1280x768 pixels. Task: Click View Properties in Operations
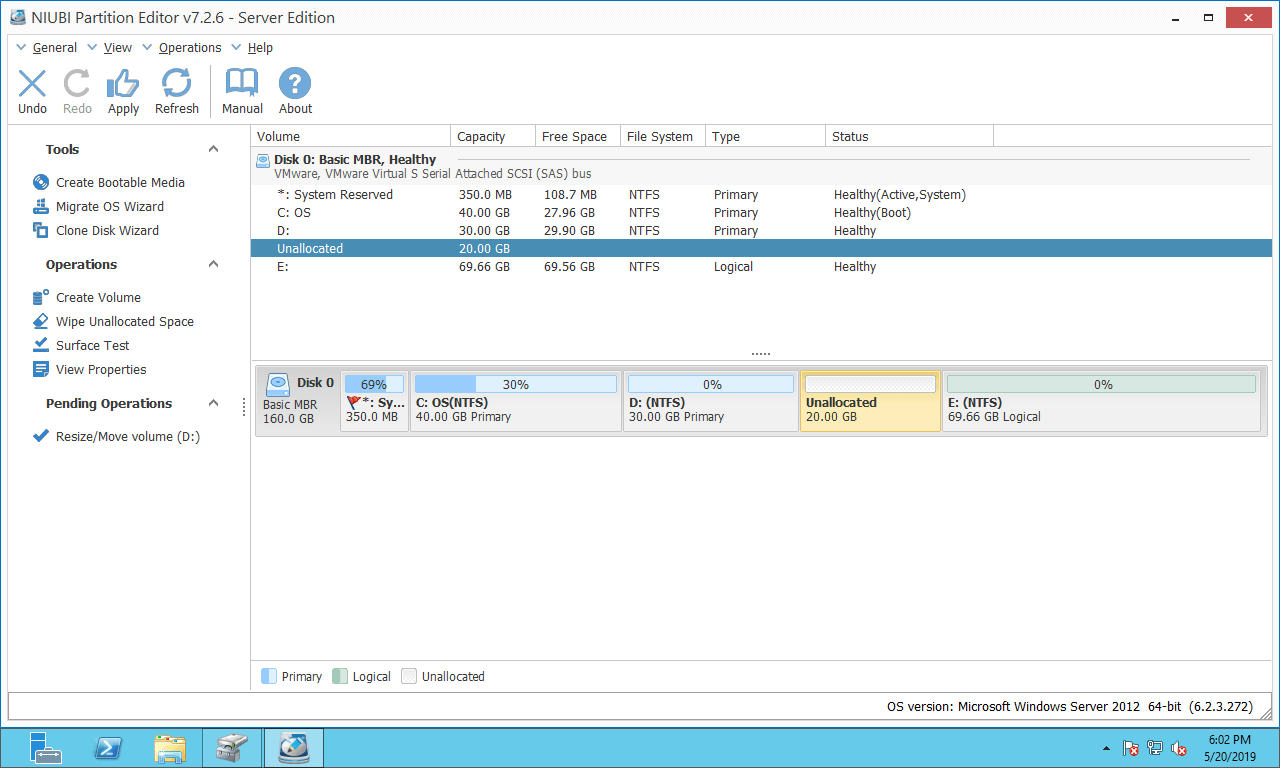pos(100,370)
